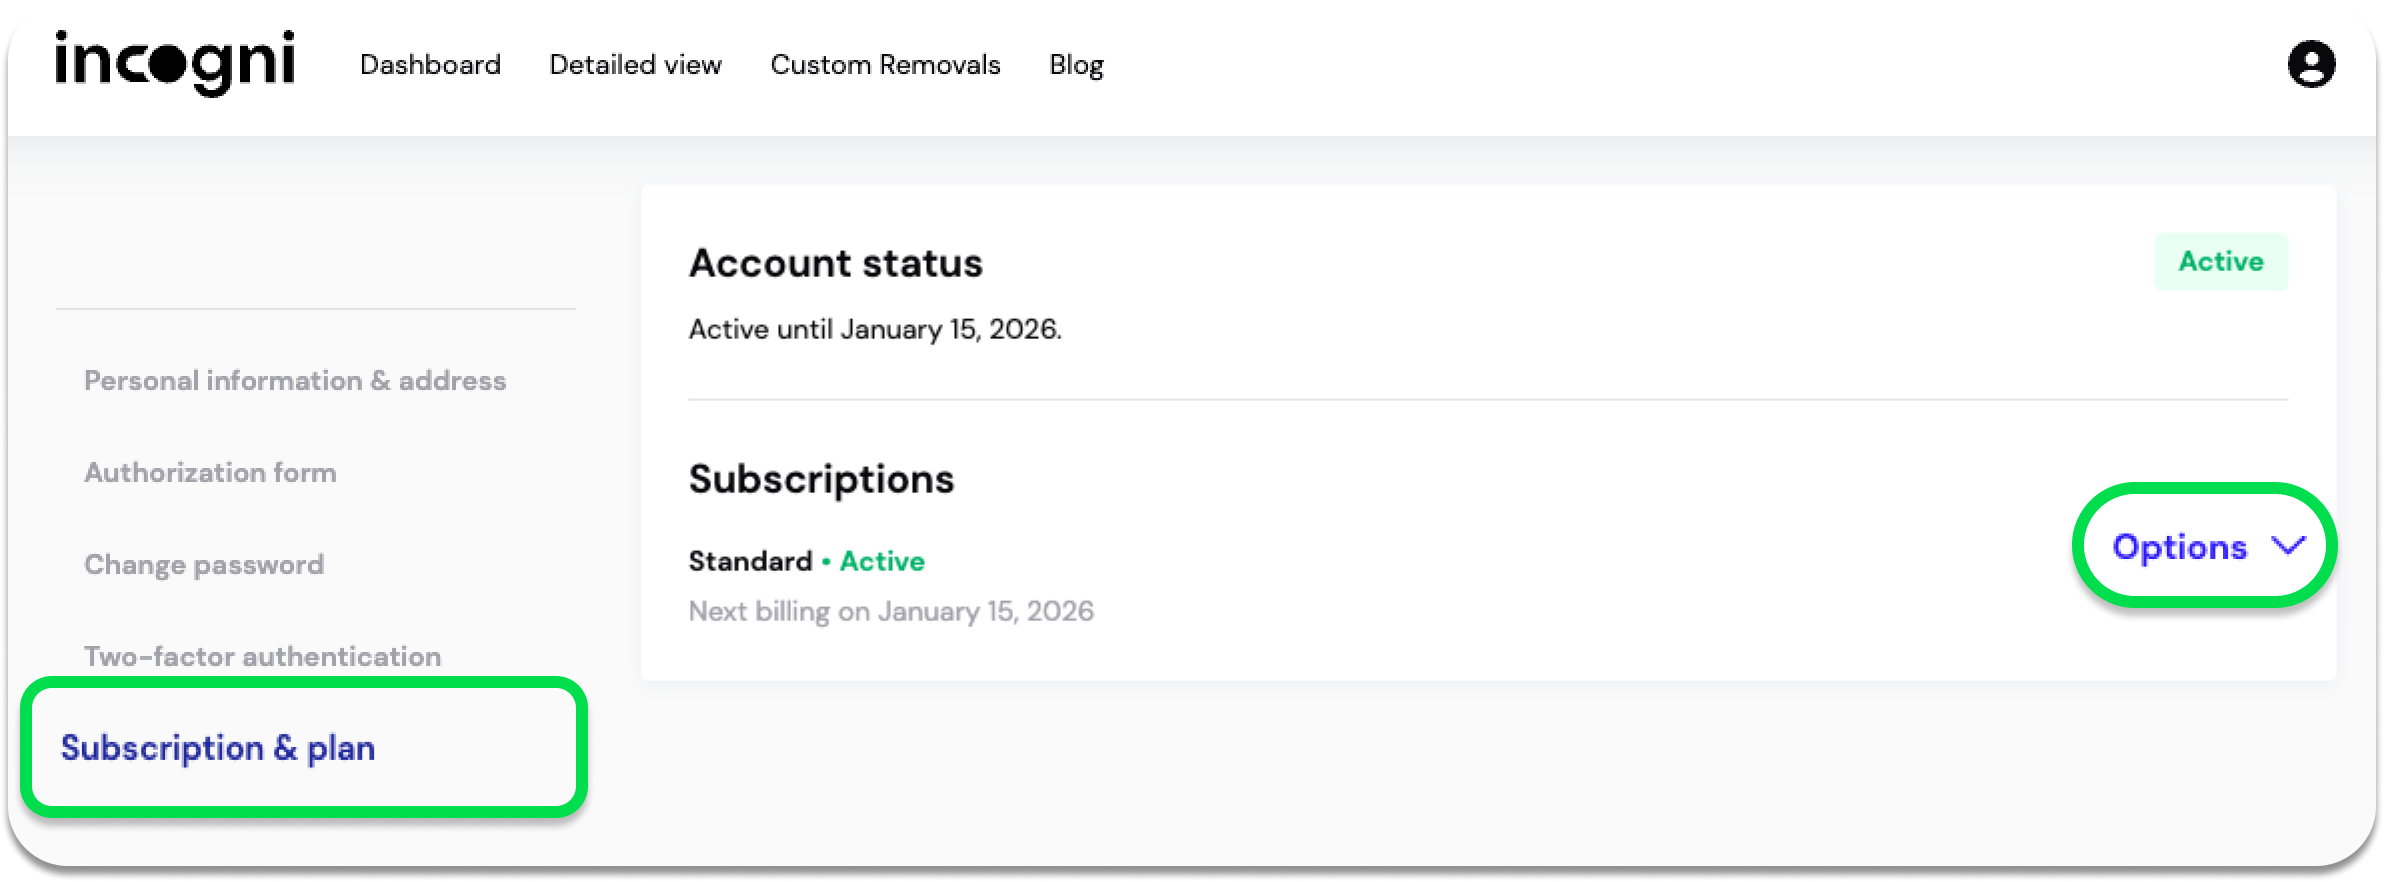
Task: Go to the Dashboard page
Action: coord(430,65)
